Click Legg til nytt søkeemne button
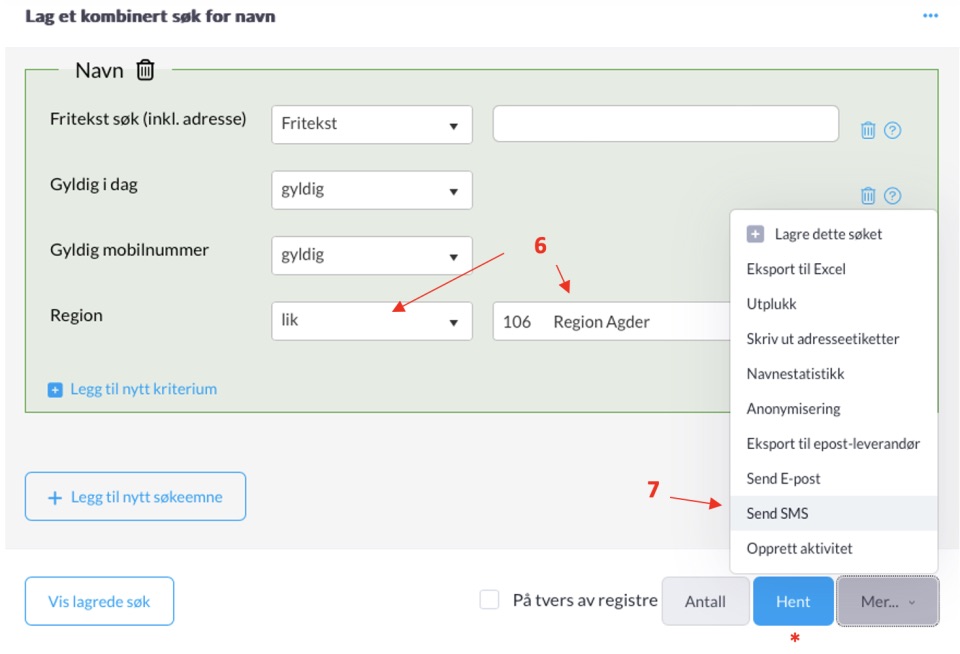Viewport: 960px width, 654px height. (x=135, y=497)
